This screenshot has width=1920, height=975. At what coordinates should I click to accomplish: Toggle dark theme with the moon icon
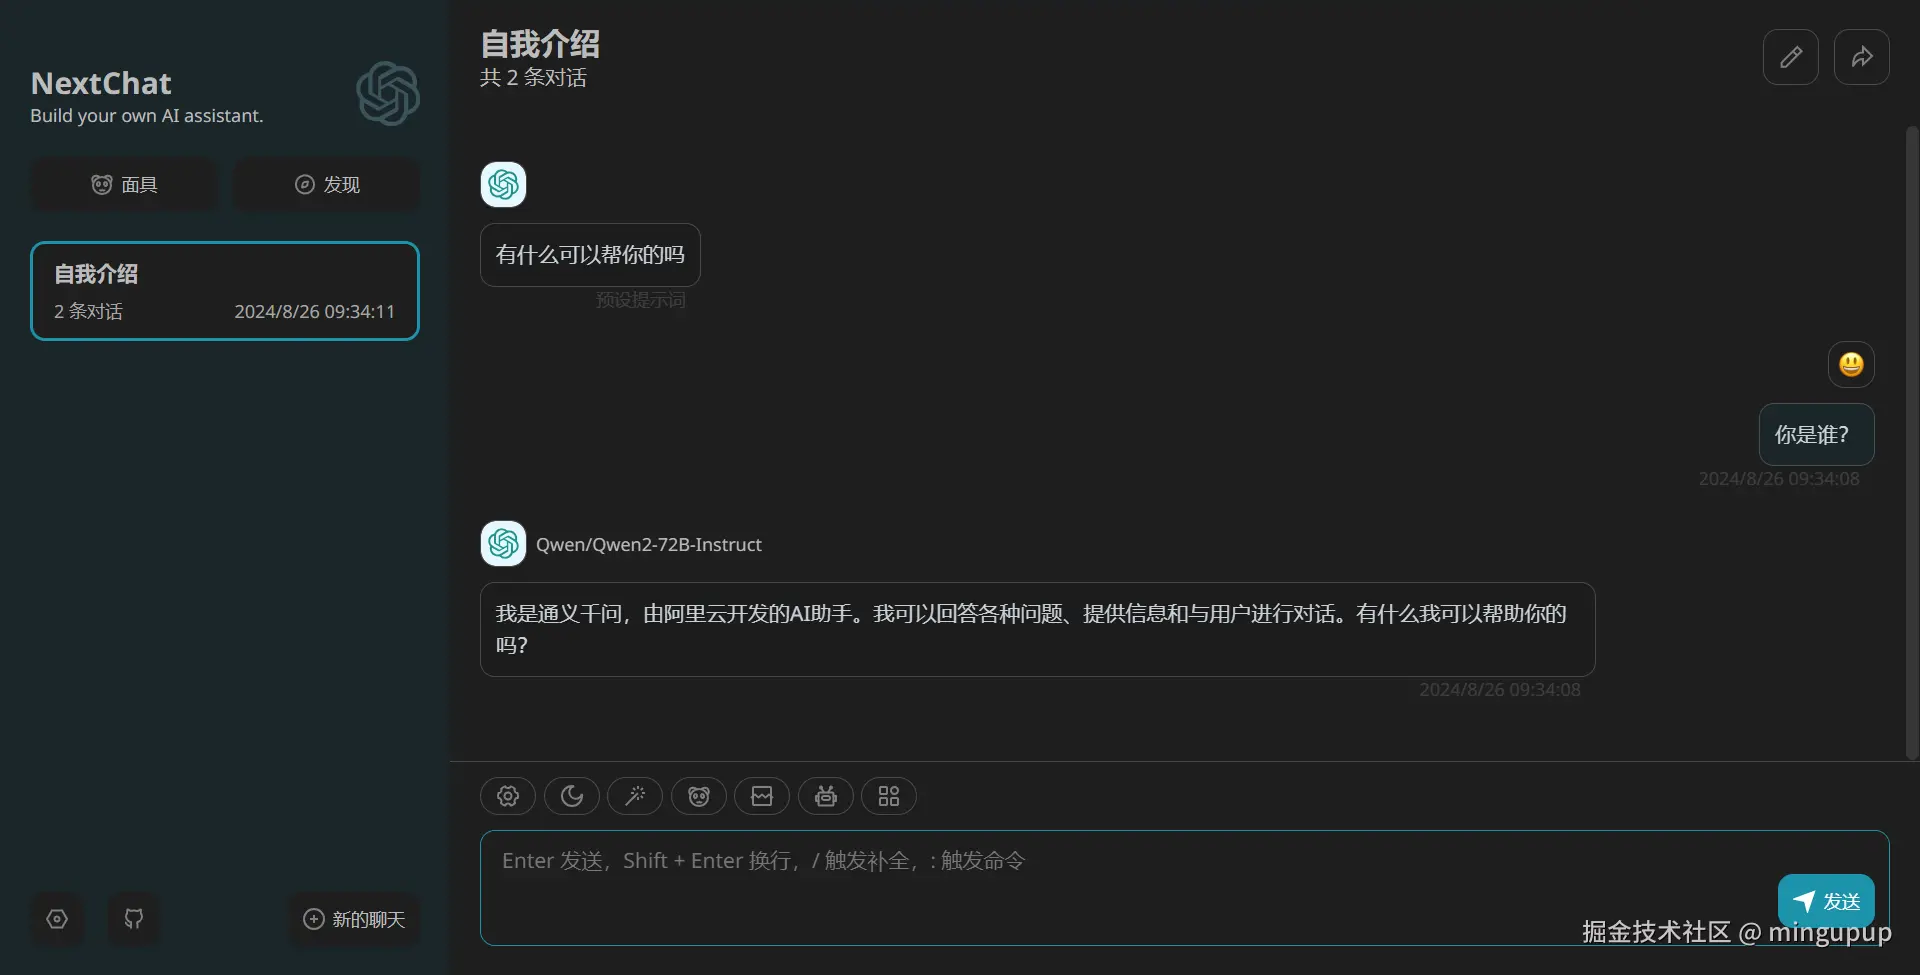point(572,796)
